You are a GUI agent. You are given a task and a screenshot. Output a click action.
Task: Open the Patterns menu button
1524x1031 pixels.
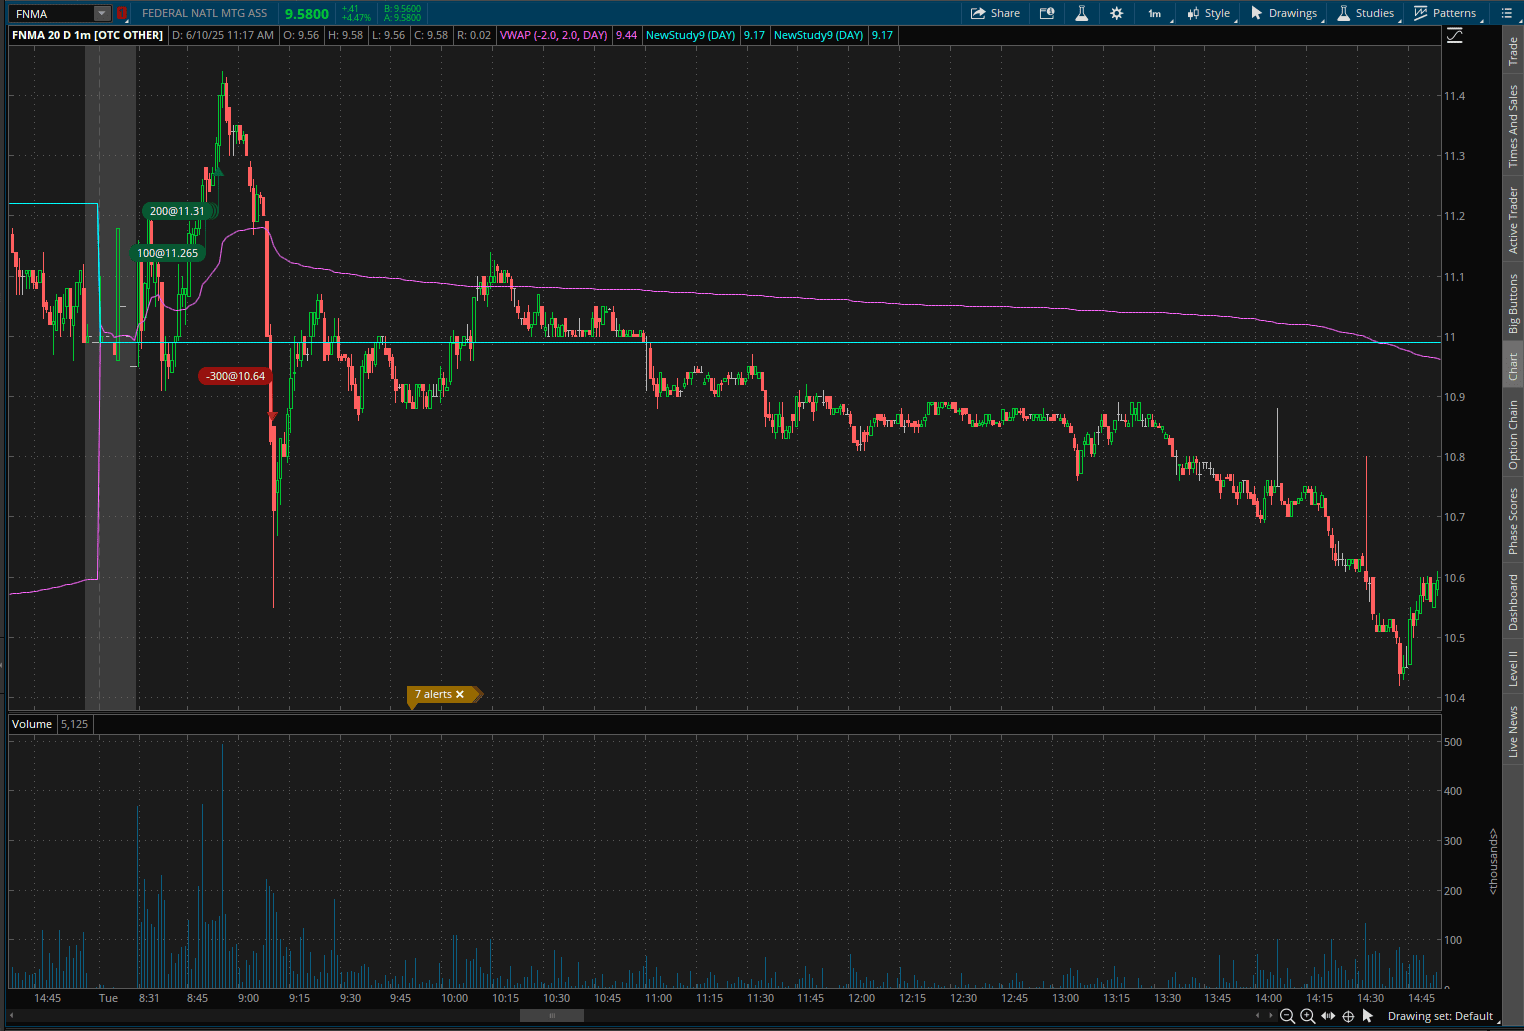point(1445,13)
